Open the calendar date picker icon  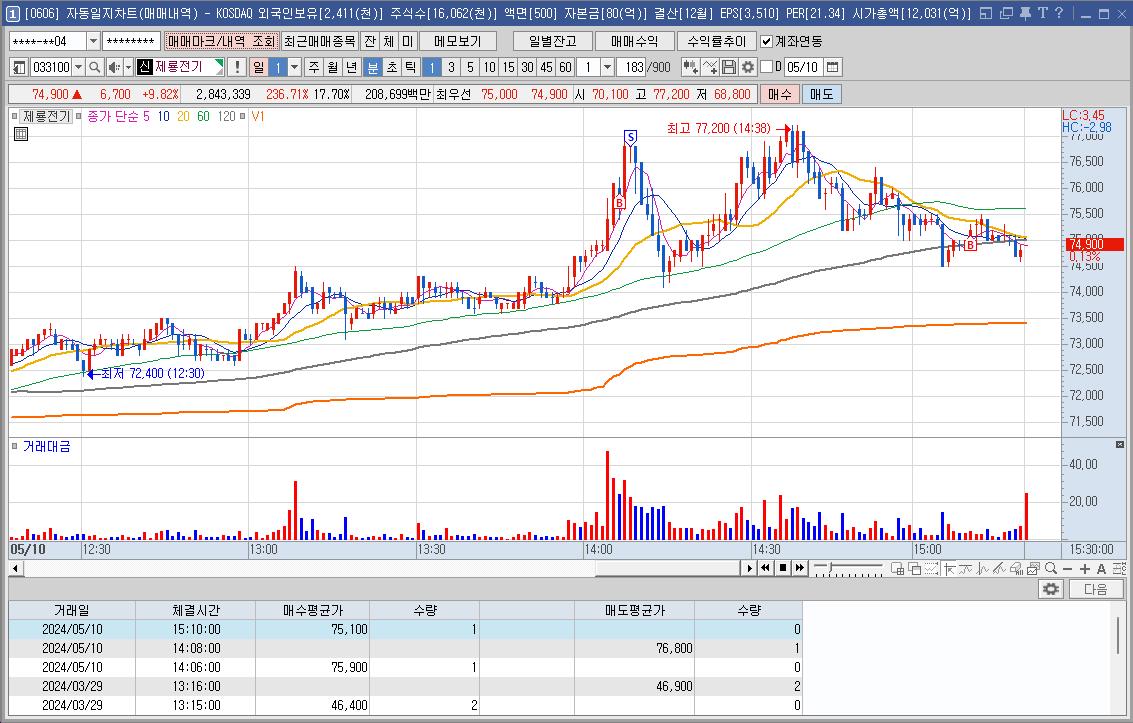[x=832, y=67]
